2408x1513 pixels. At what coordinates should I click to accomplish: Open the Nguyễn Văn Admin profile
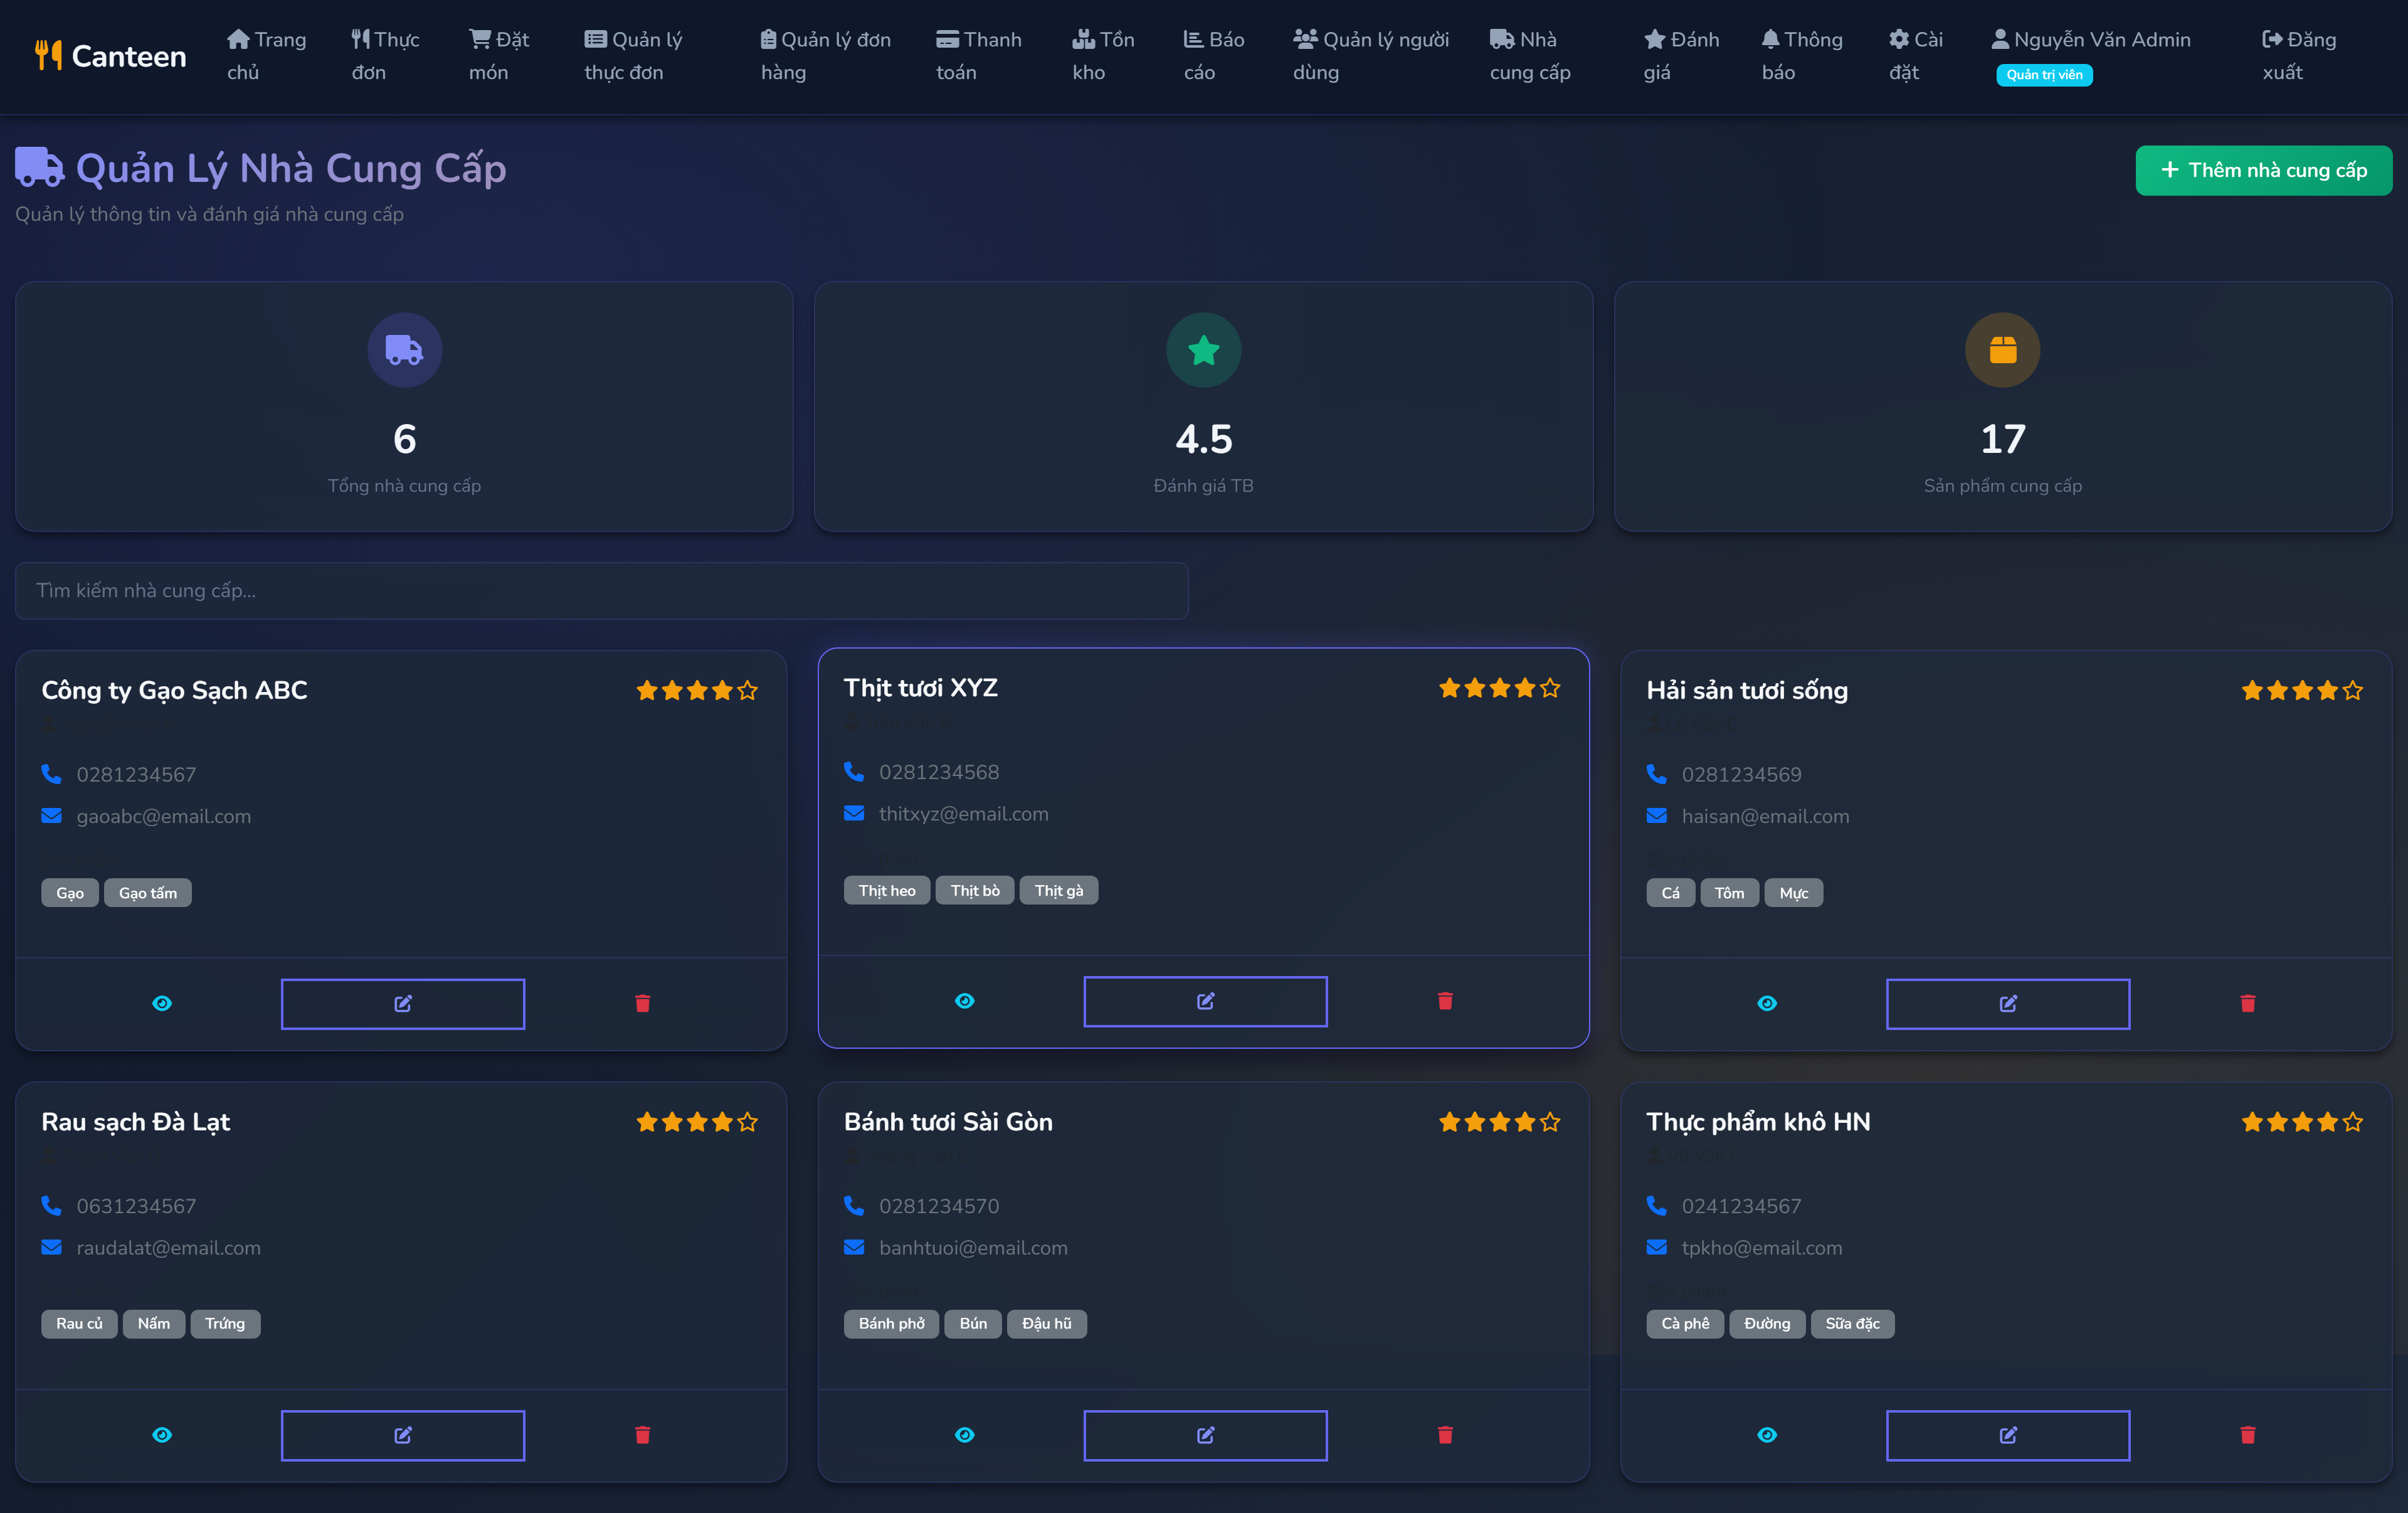[x=2091, y=56]
